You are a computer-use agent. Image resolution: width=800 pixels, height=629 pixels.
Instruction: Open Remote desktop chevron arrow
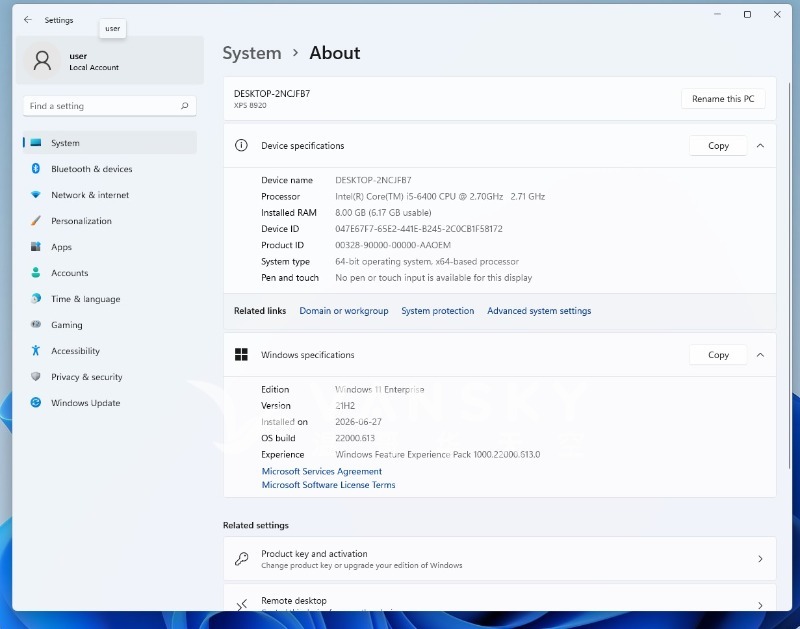(760, 606)
